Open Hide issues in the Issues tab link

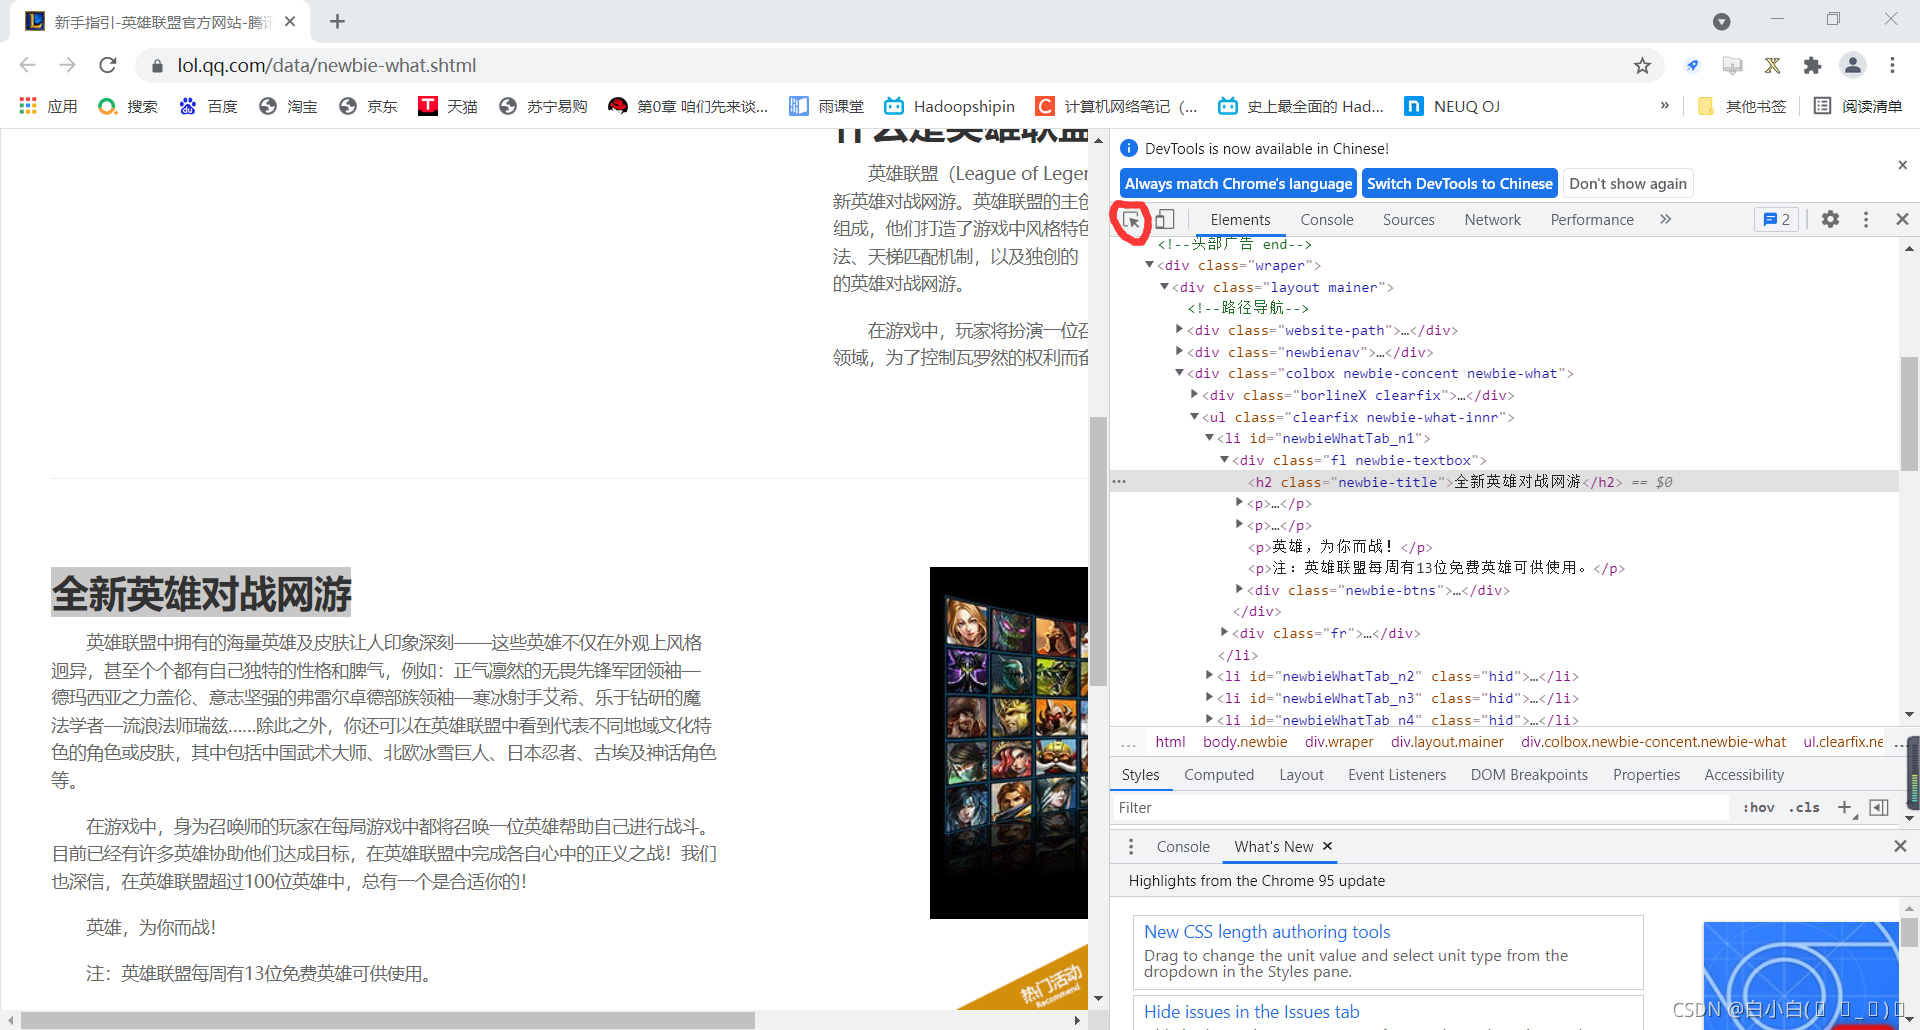1252,1011
